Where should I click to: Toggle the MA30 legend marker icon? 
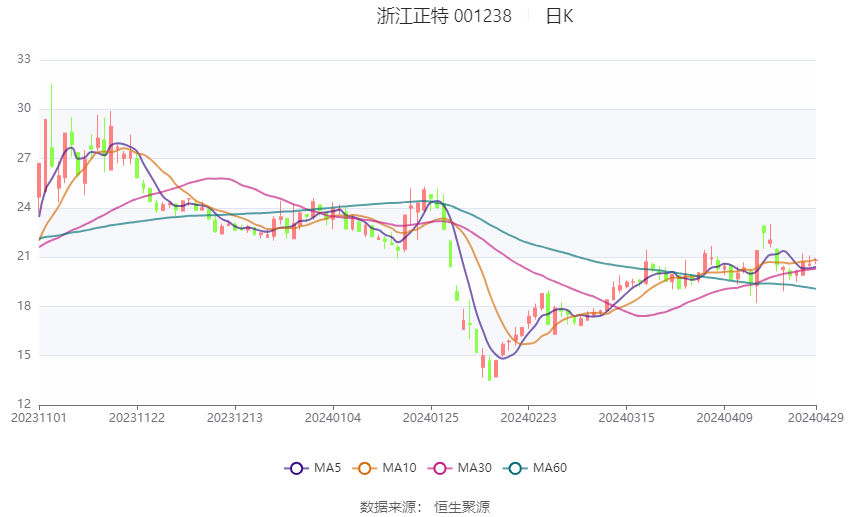pos(440,467)
